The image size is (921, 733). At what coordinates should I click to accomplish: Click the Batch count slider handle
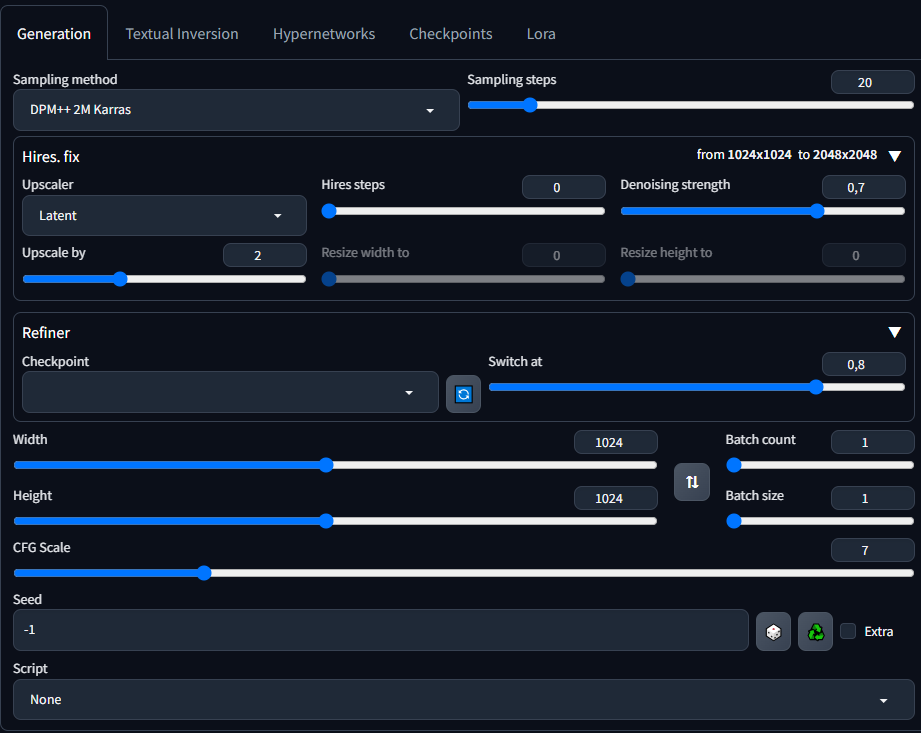(734, 465)
